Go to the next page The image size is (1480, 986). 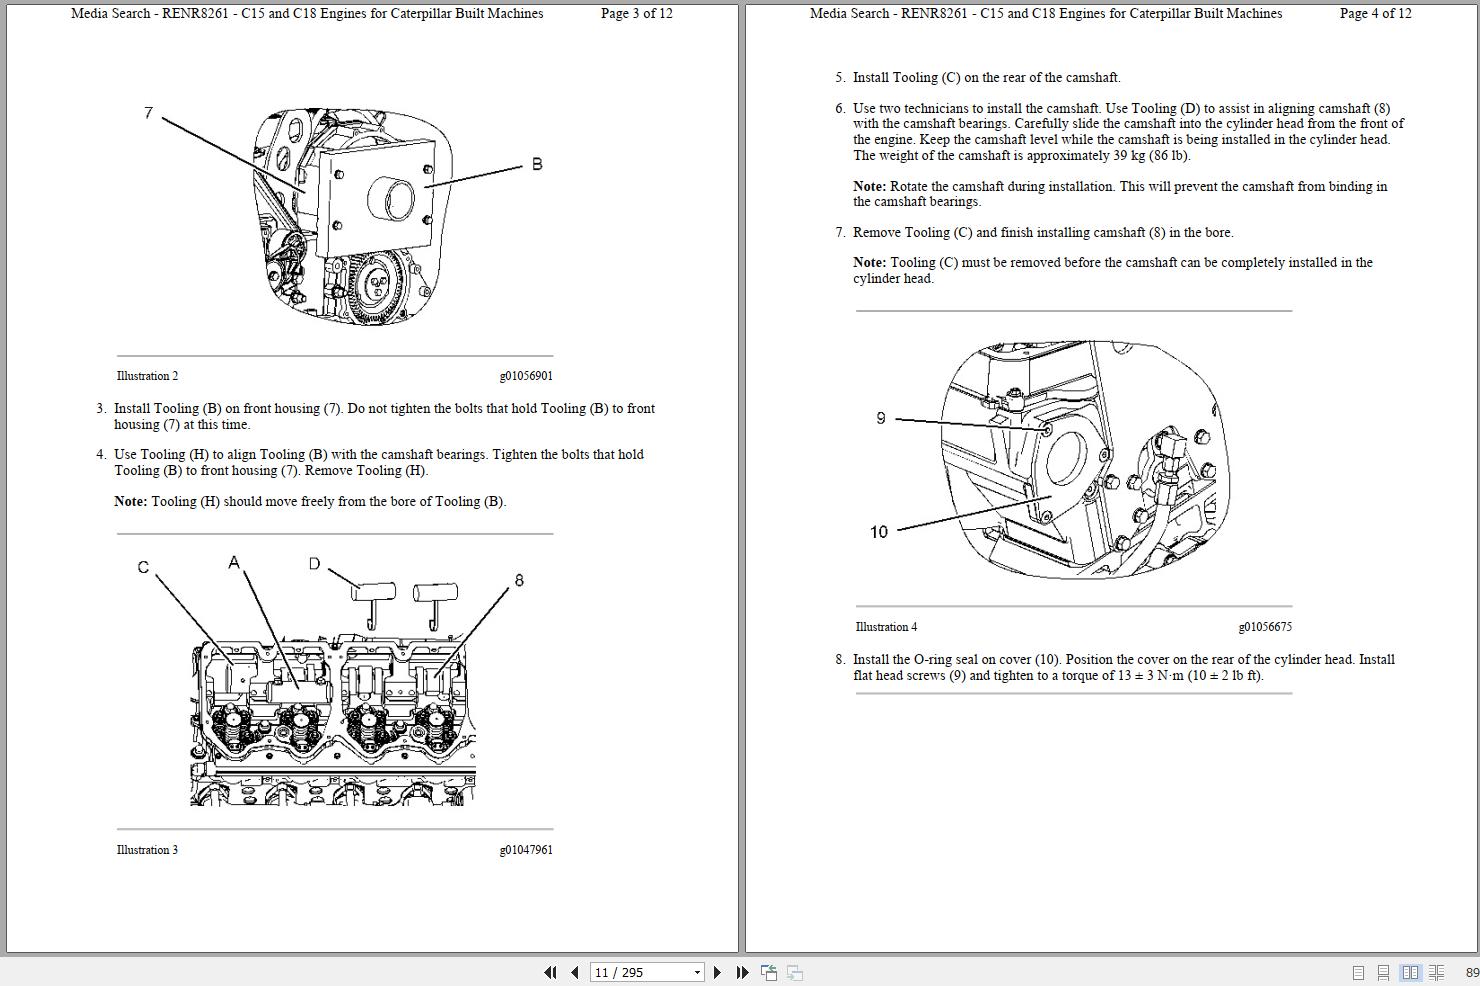(x=717, y=971)
